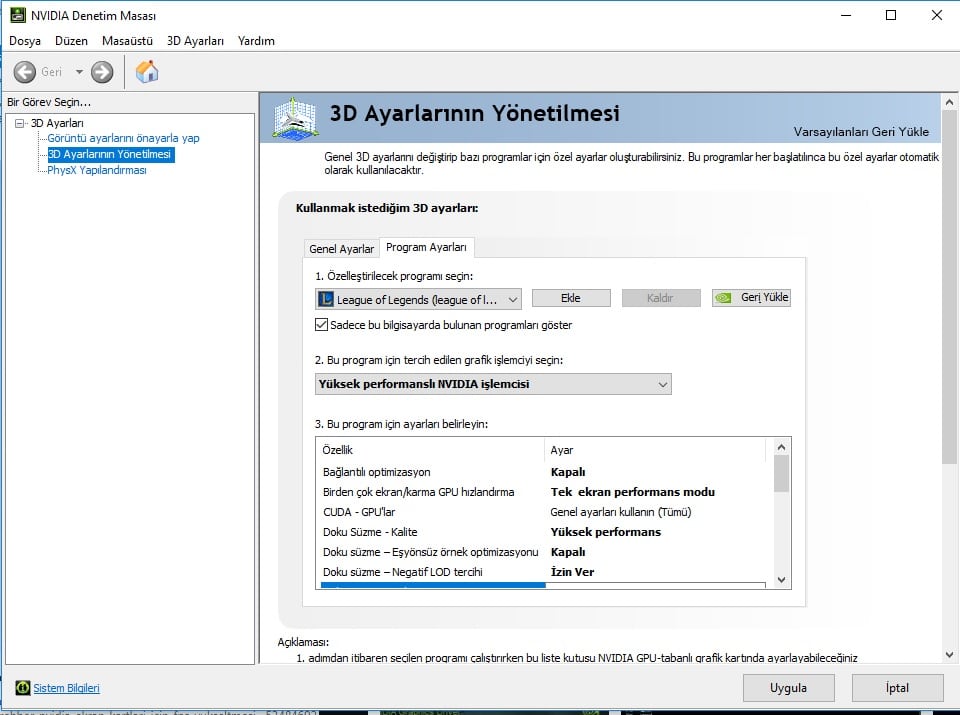Minimize the NVIDIA Denetim Masası window
The image size is (960, 715).
click(x=847, y=15)
